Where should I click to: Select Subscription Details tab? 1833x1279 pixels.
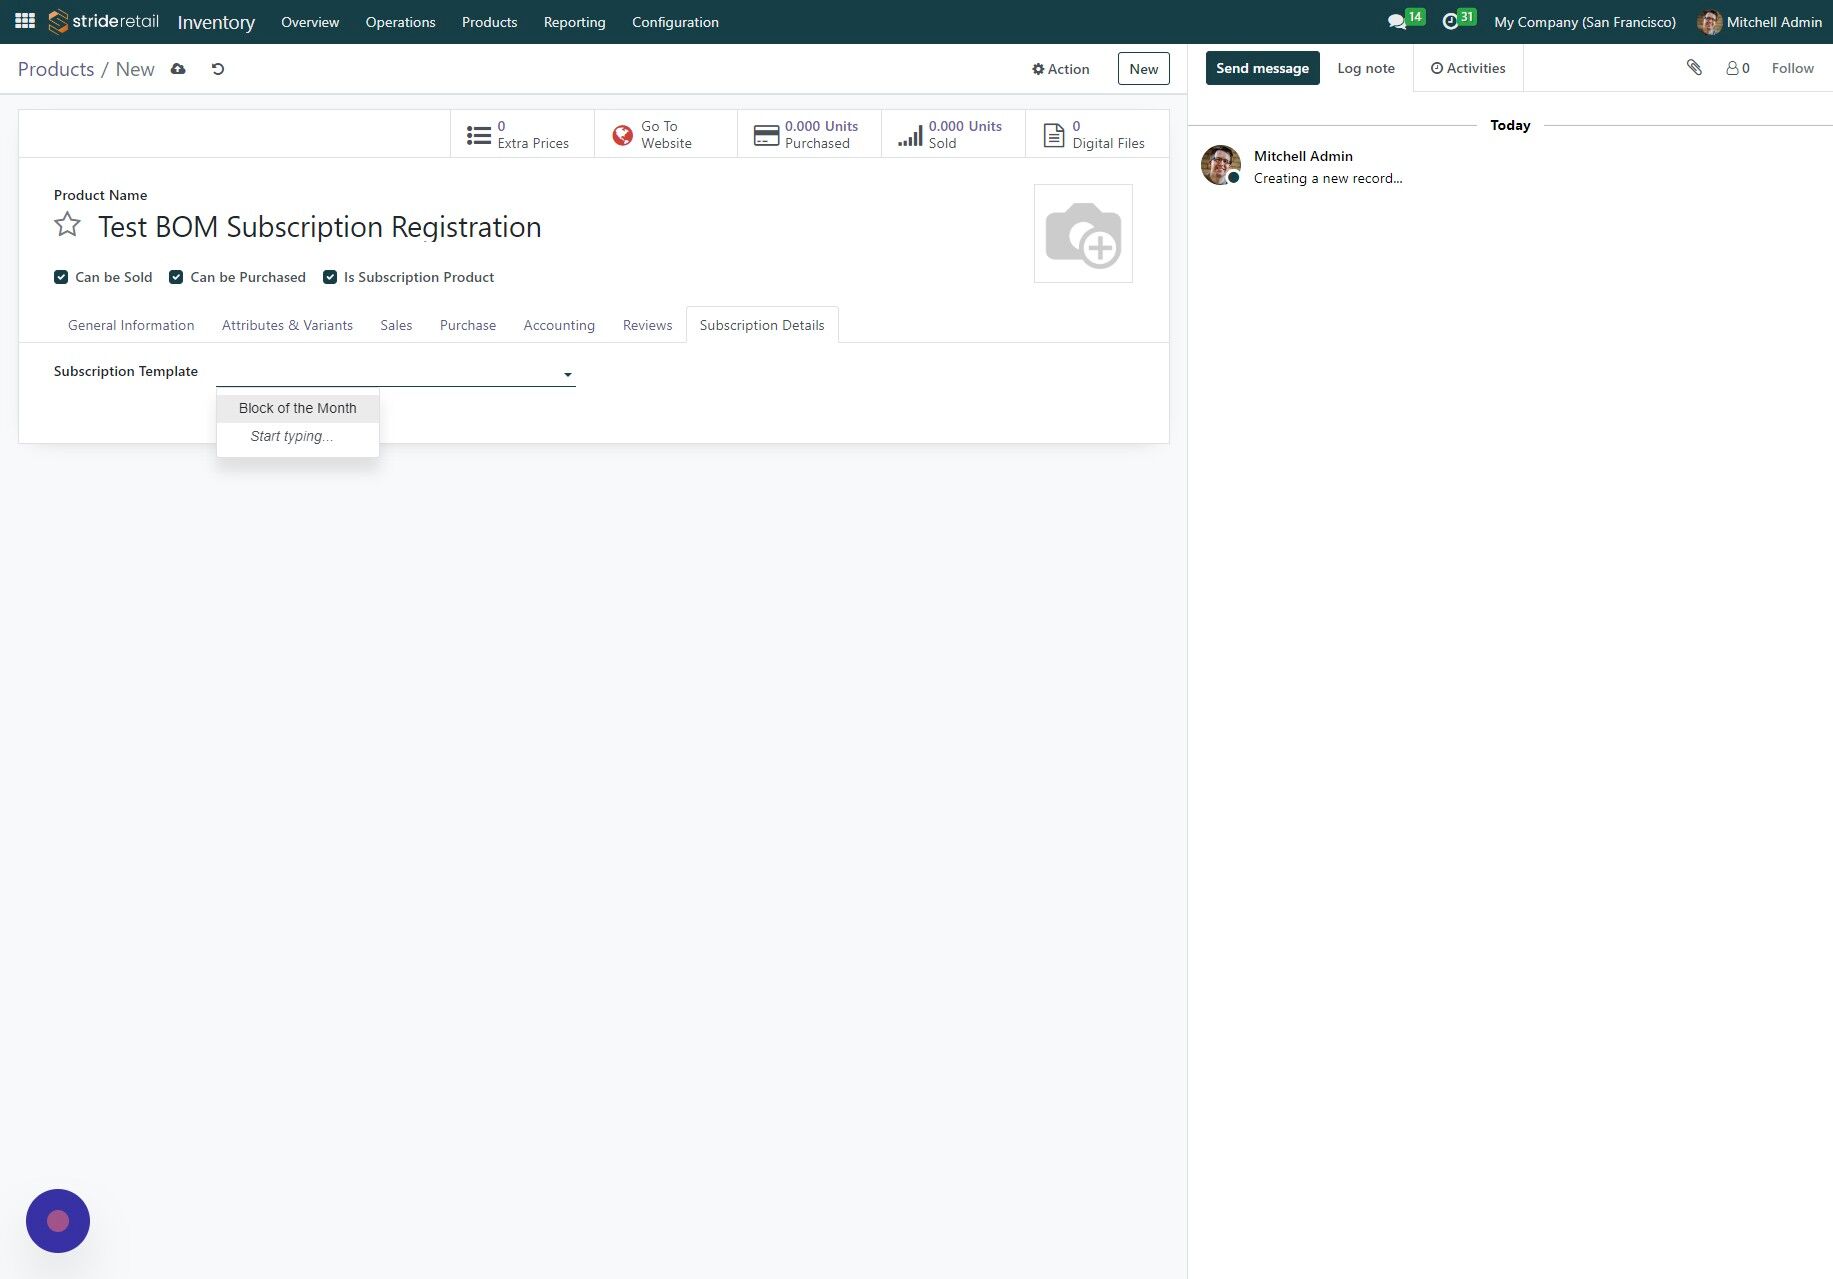pos(762,325)
